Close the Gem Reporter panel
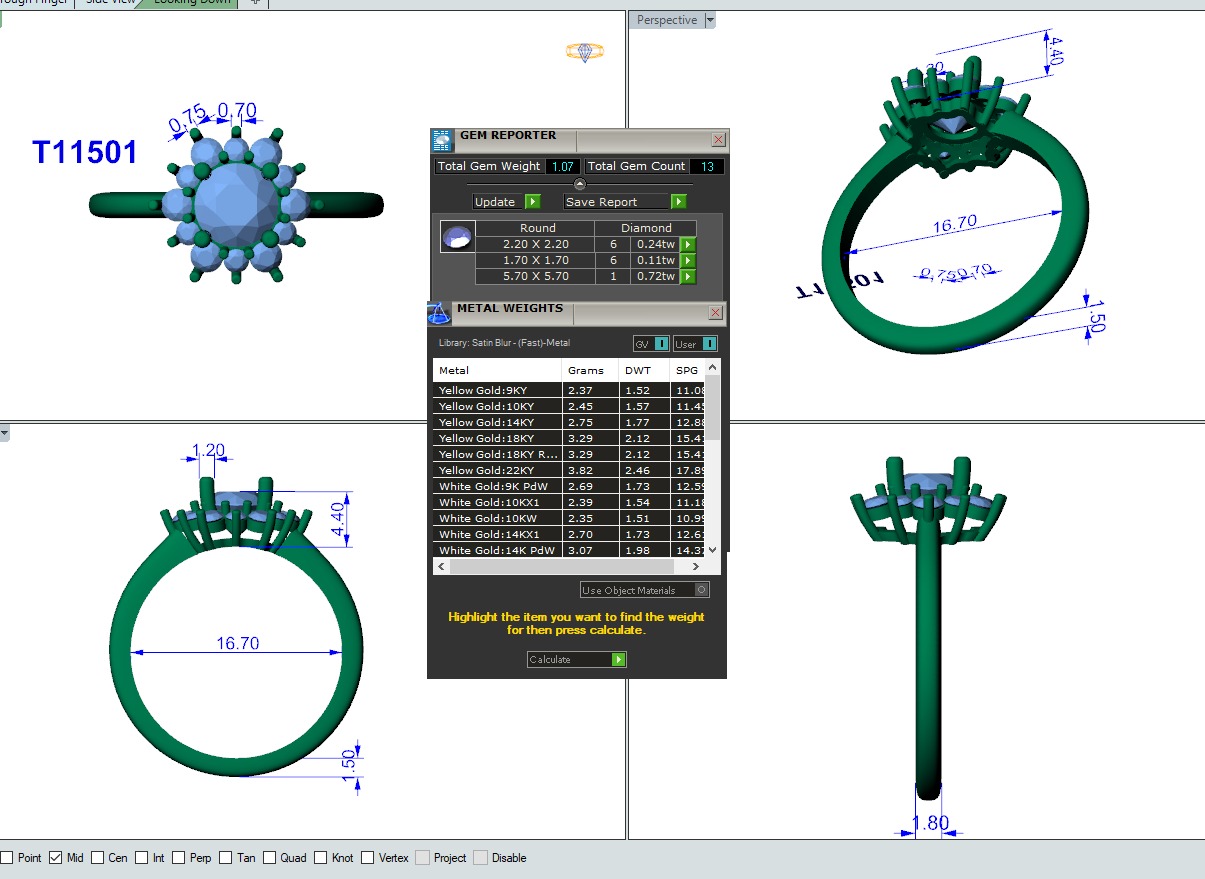This screenshot has width=1205, height=879. tap(718, 140)
